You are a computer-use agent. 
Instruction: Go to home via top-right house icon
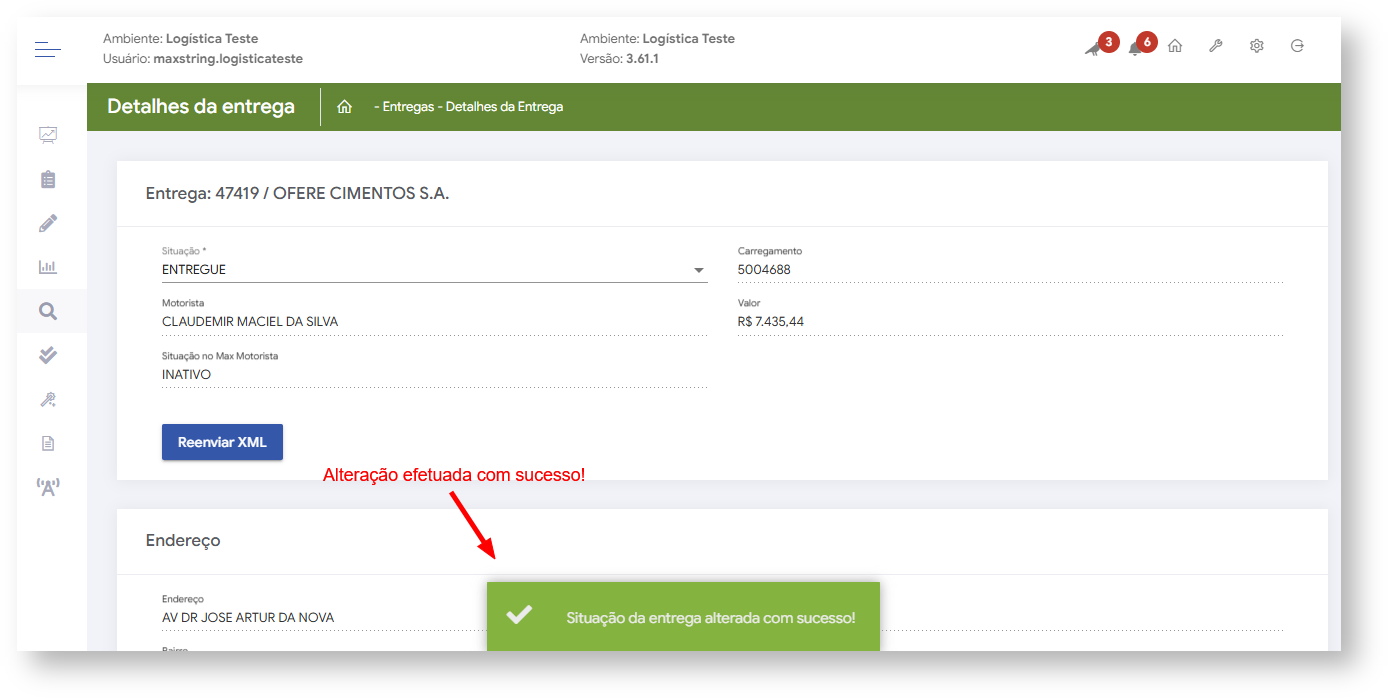[x=1175, y=46]
